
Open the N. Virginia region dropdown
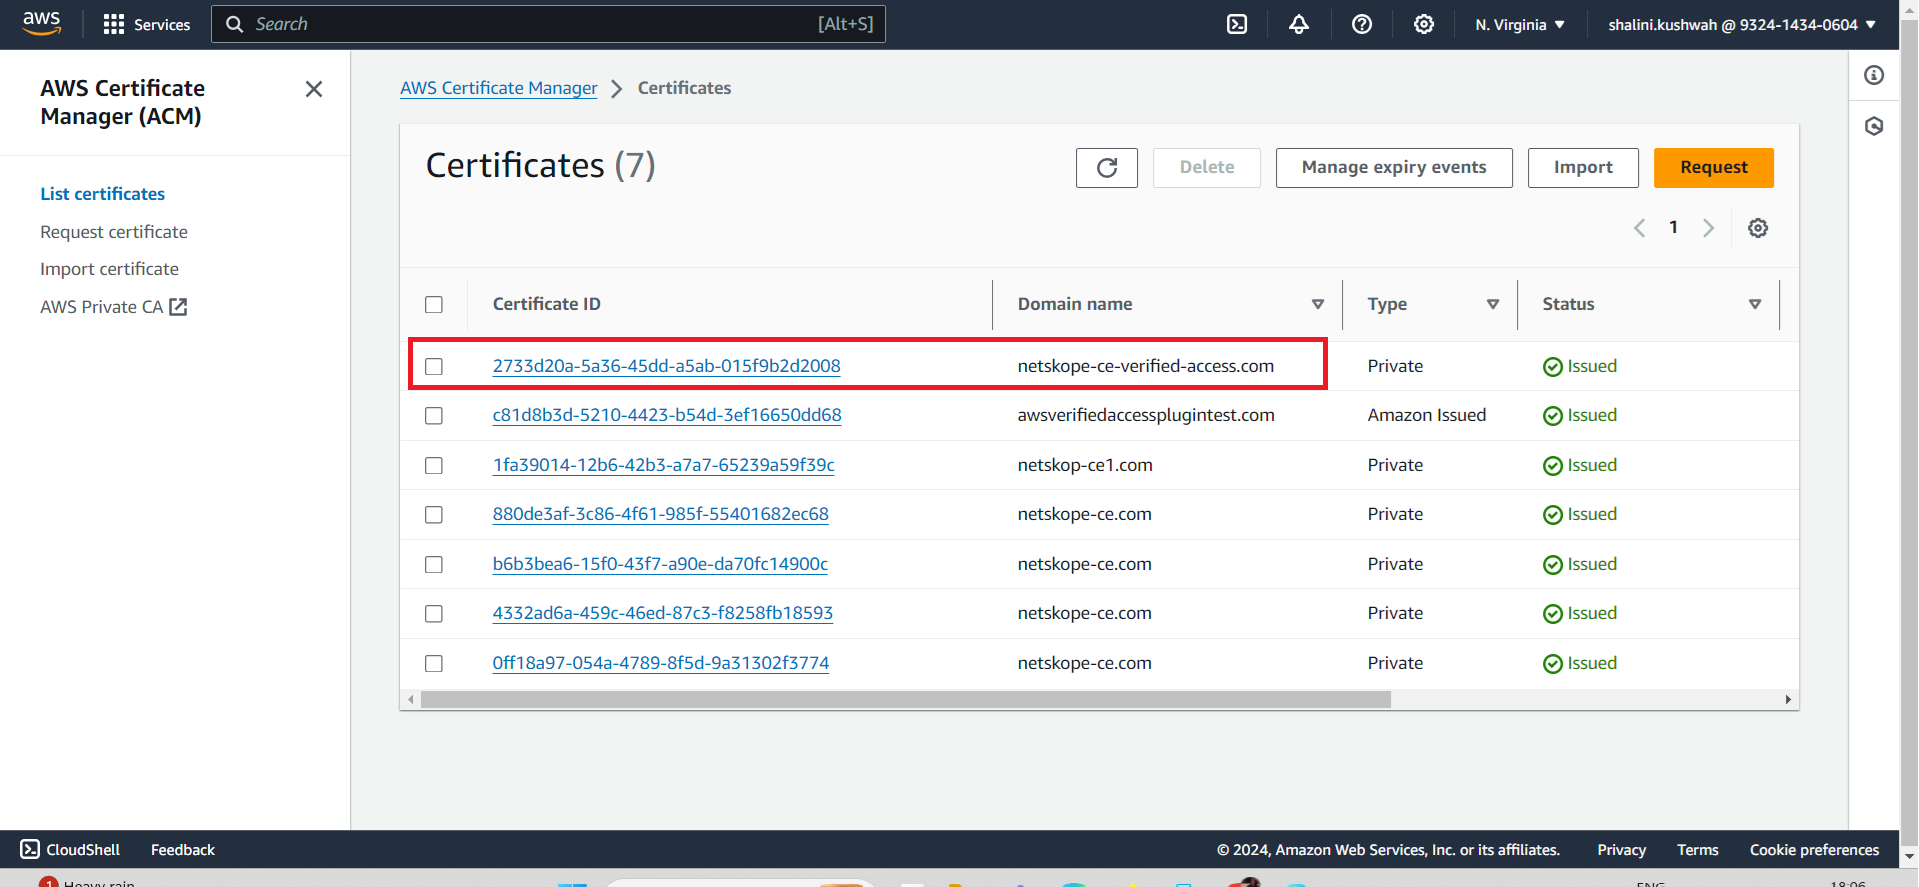click(x=1520, y=24)
